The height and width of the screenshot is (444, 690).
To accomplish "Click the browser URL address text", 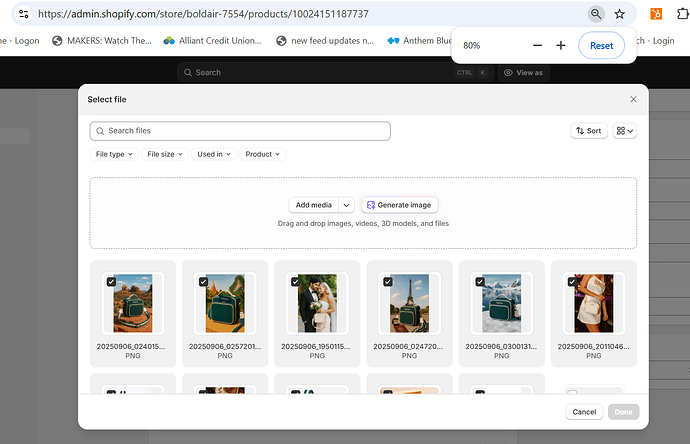I will [x=203, y=14].
